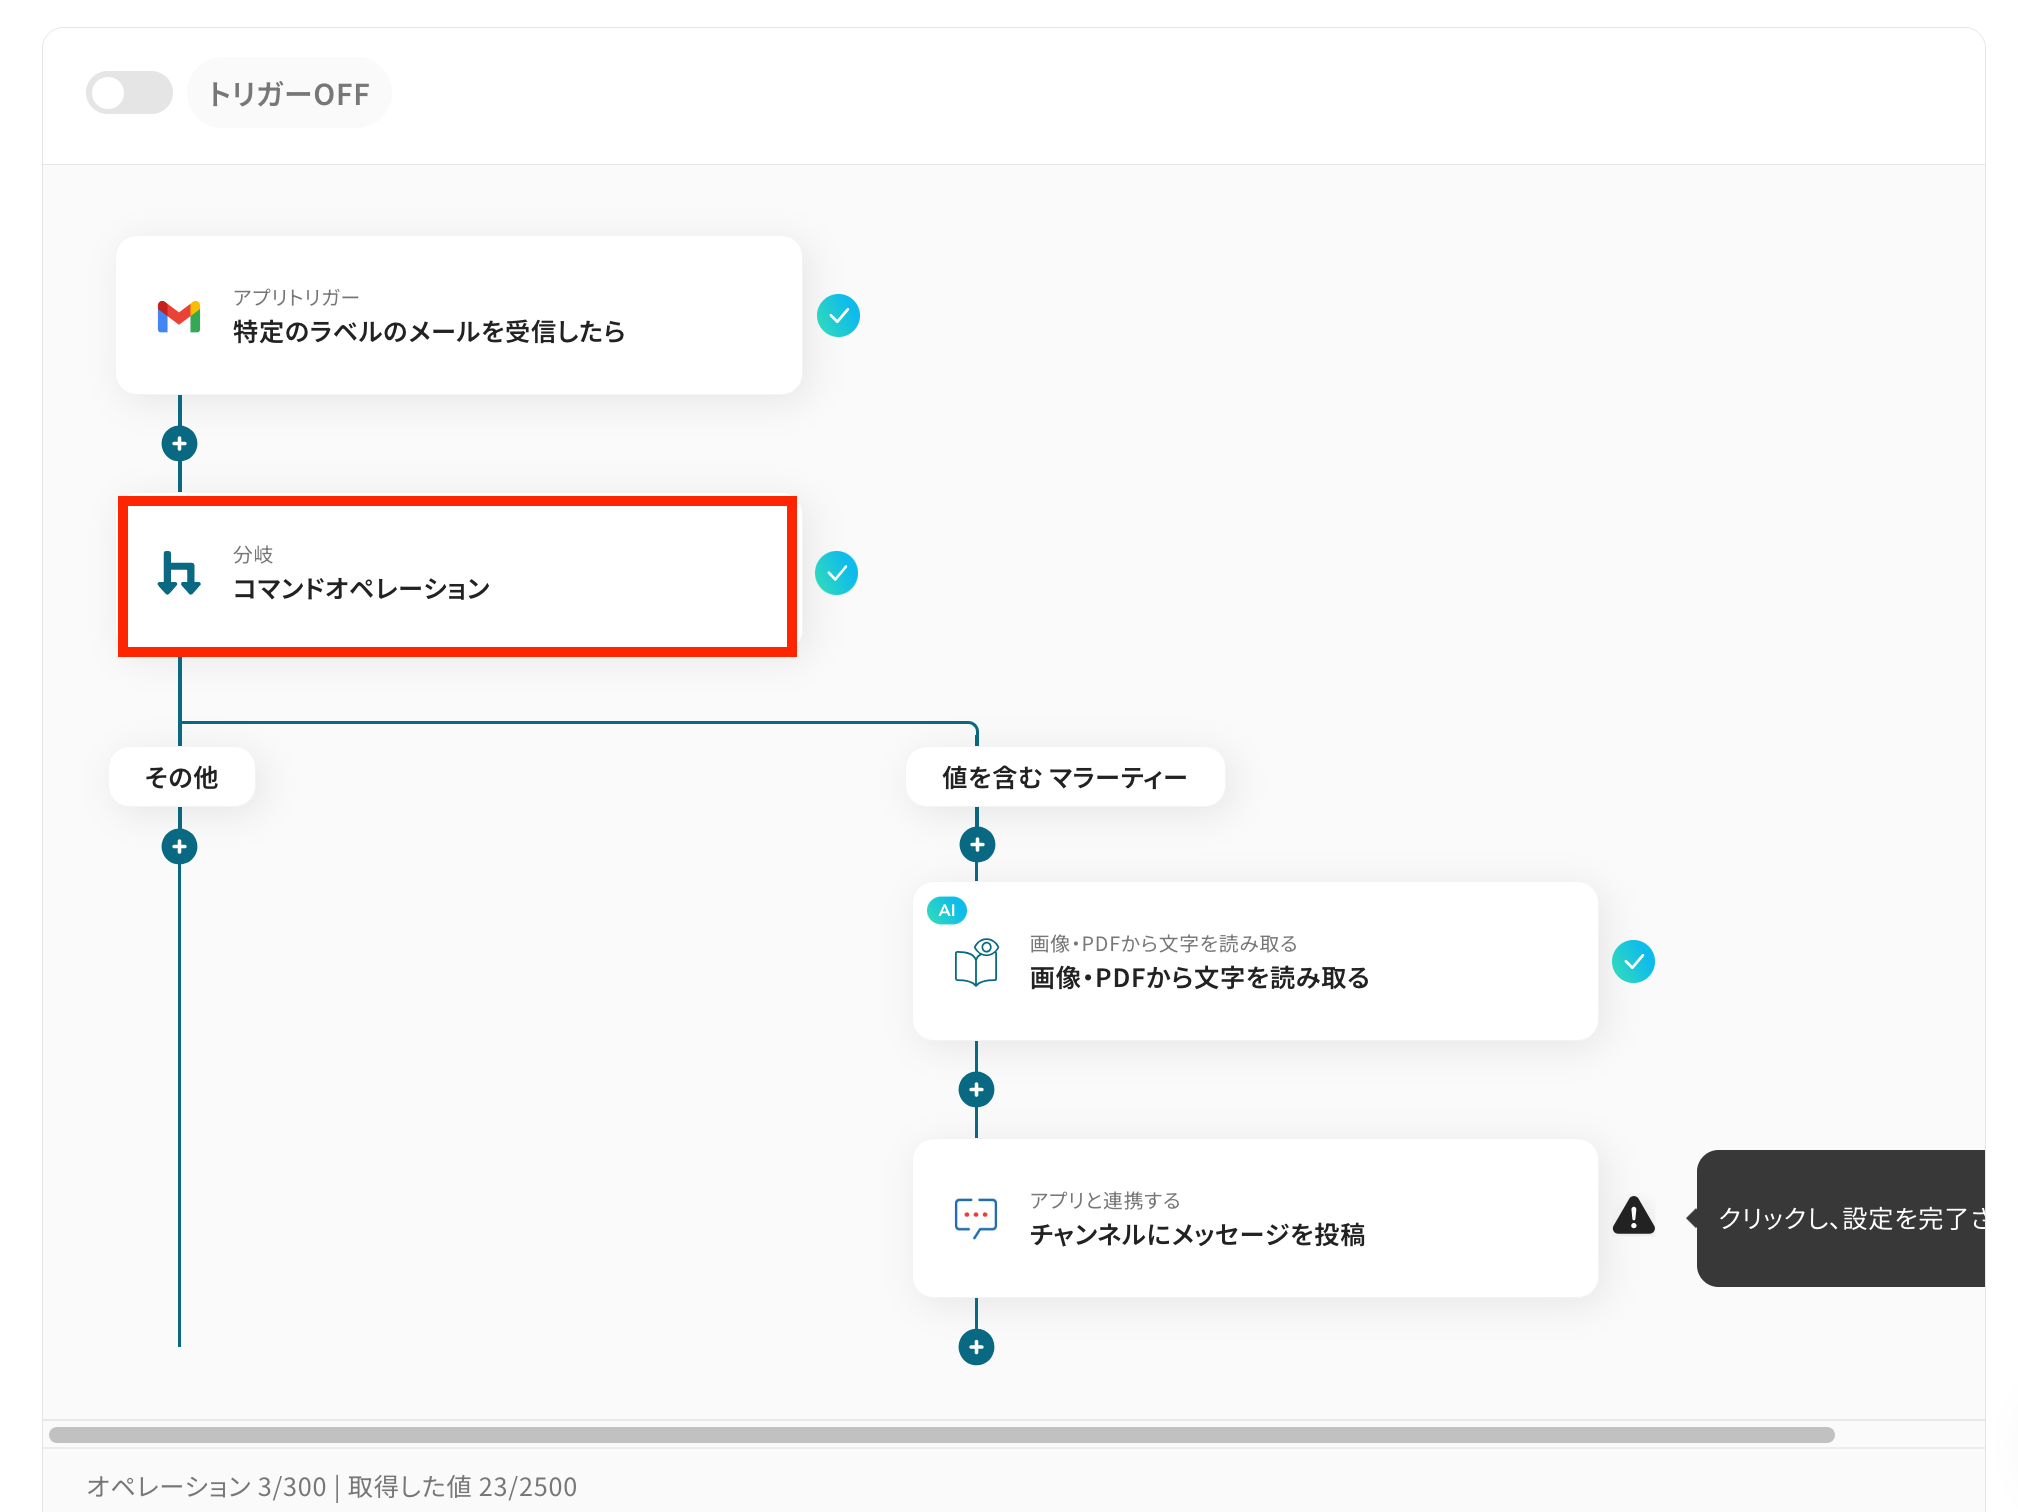Click the トリガーOFF label pill
Screen dimensions: 2018x1512
289,94
